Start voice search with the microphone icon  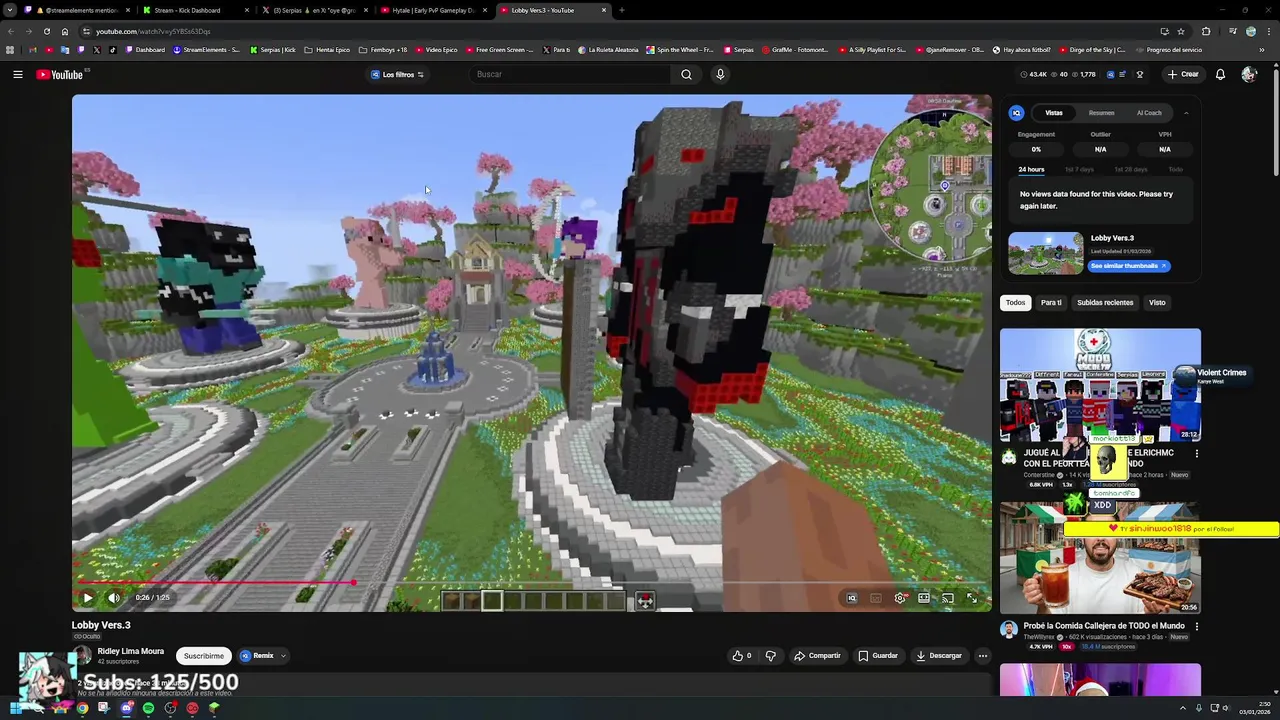(x=720, y=74)
